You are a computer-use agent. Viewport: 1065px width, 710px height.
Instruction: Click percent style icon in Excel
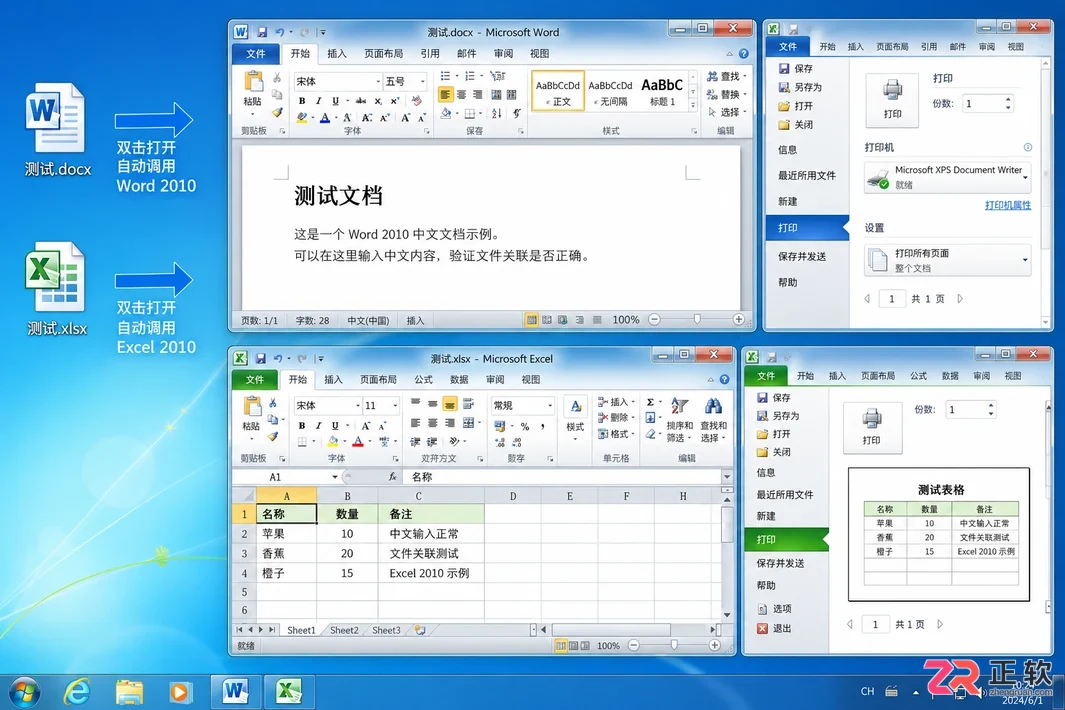[524, 426]
